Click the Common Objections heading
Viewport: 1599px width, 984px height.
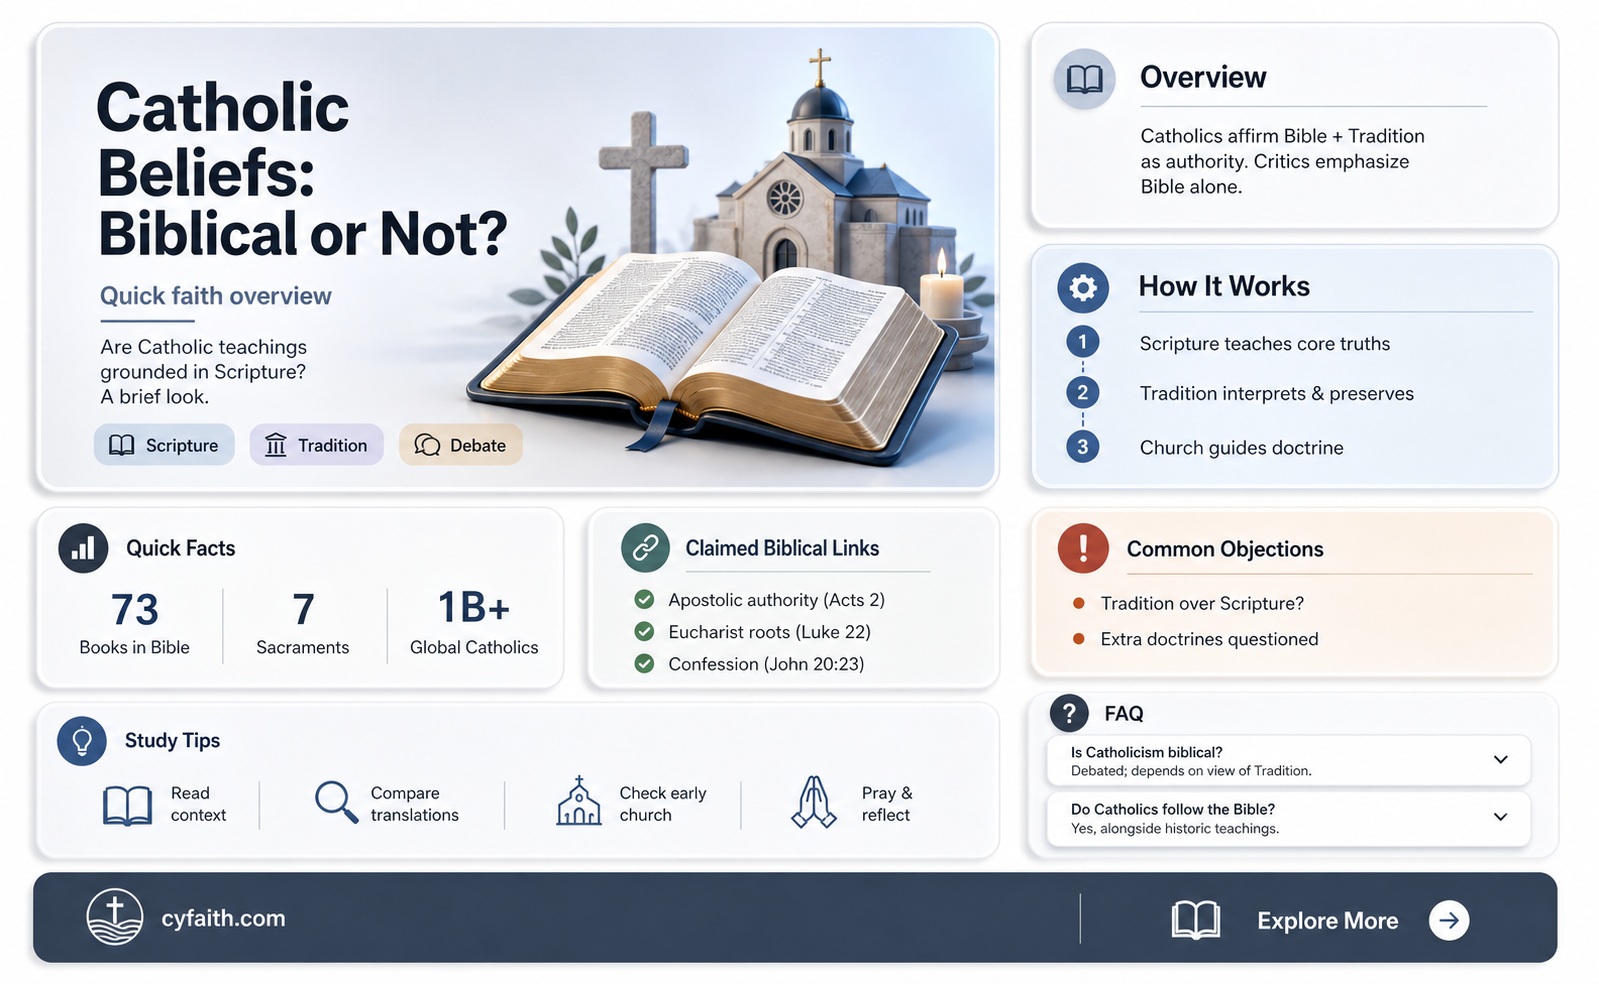(x=1225, y=549)
